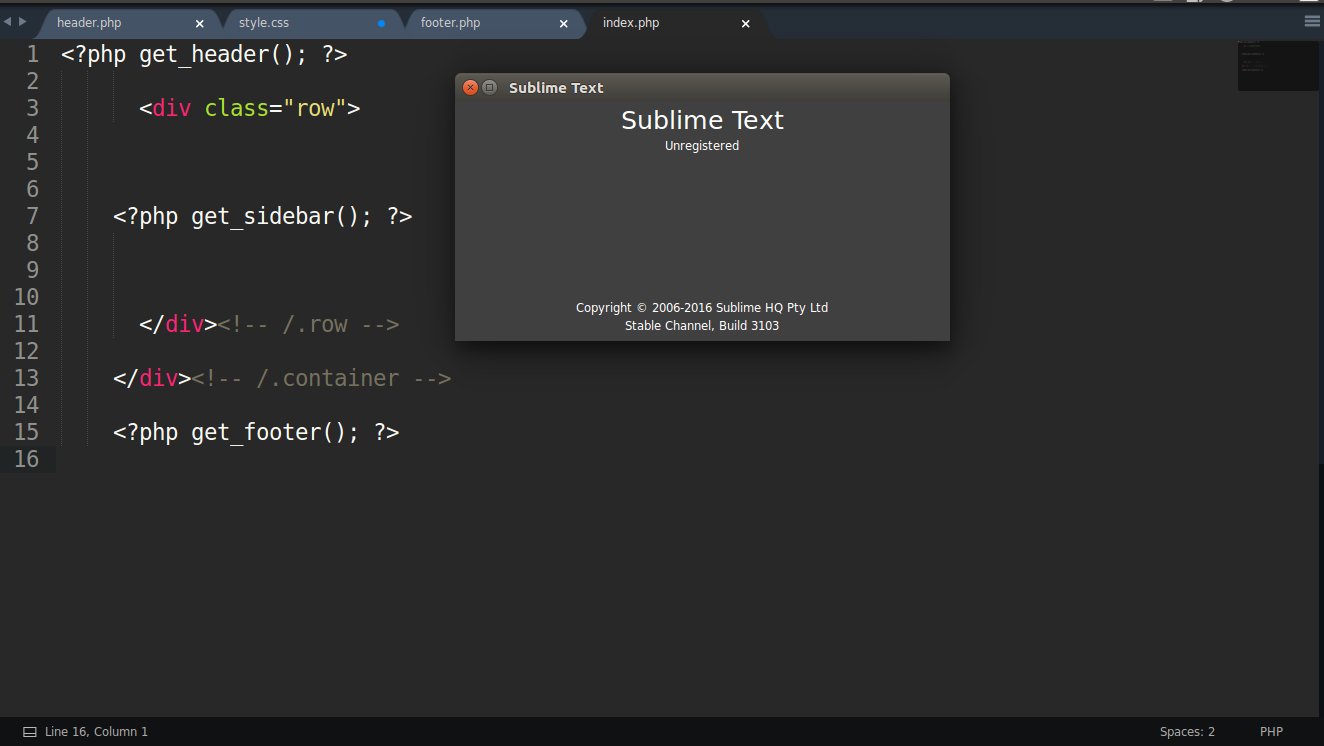Click the unsaved dot on style.css
The width and height of the screenshot is (1324, 746).
tap(381, 23)
